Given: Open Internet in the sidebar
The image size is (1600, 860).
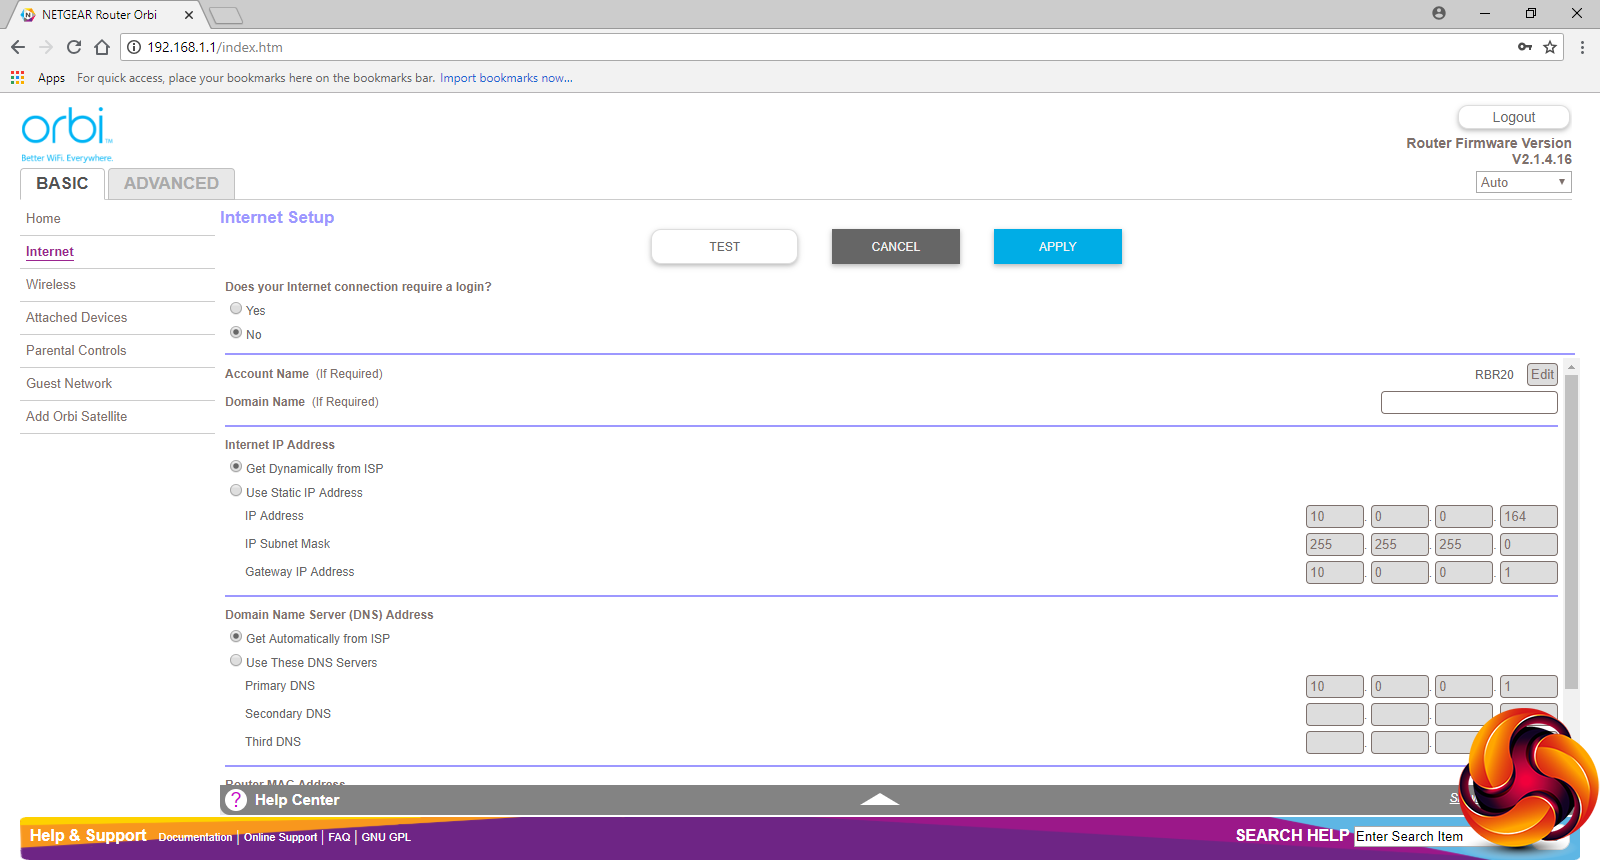Looking at the screenshot, I should click(x=50, y=252).
